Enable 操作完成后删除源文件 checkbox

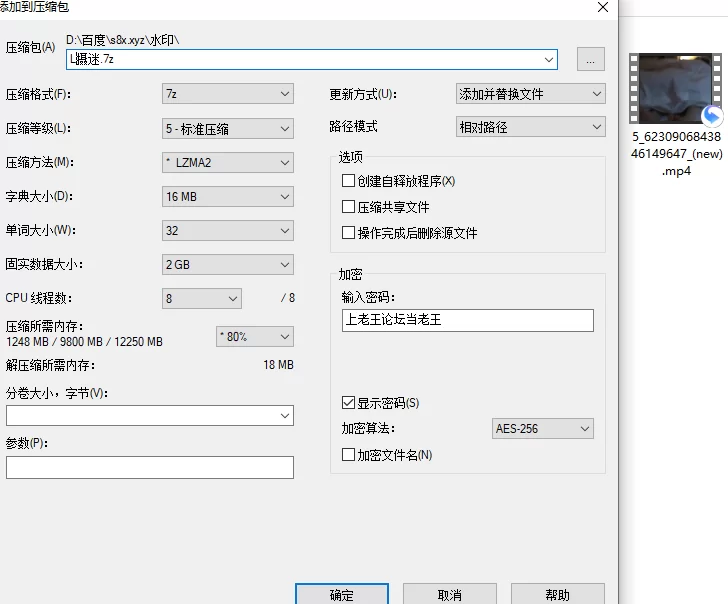[348, 233]
